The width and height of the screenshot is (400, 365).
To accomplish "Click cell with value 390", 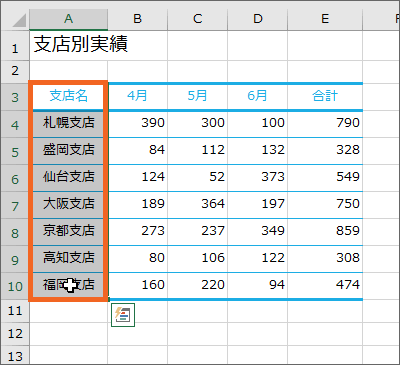I will (x=138, y=124).
